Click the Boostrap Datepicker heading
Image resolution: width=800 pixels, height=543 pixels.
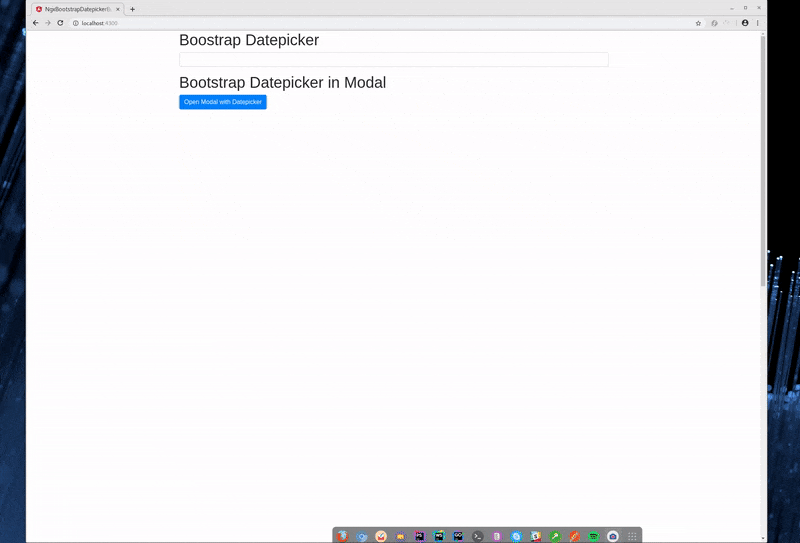[x=249, y=40]
